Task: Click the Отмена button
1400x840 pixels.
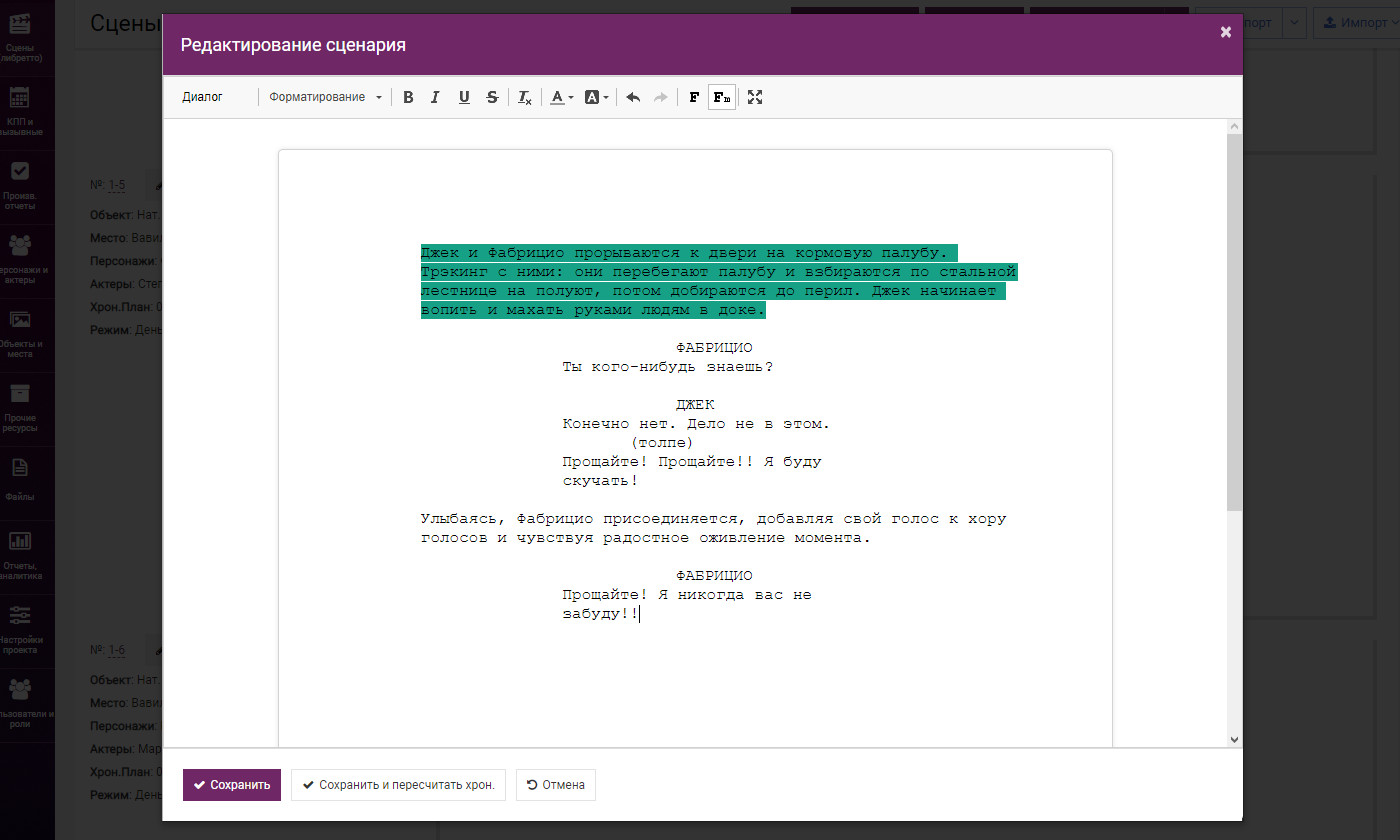Action: (x=556, y=785)
